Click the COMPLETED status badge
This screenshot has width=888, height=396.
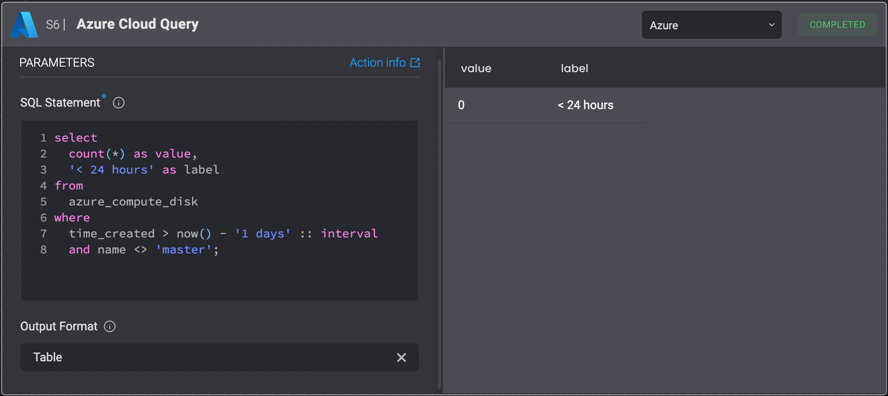(837, 25)
